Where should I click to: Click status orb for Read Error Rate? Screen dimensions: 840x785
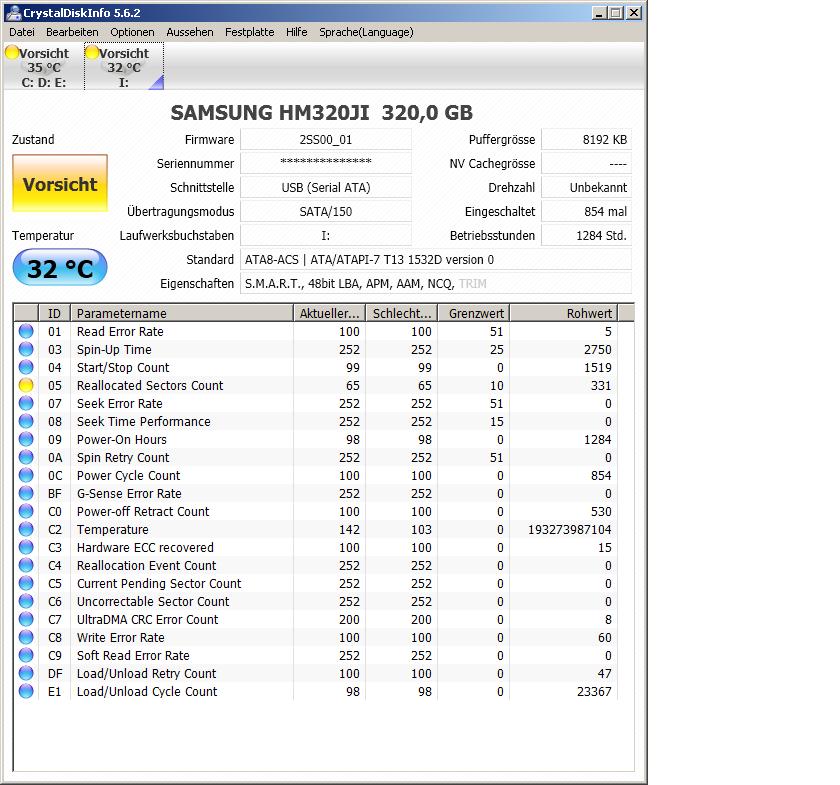pos(26,331)
